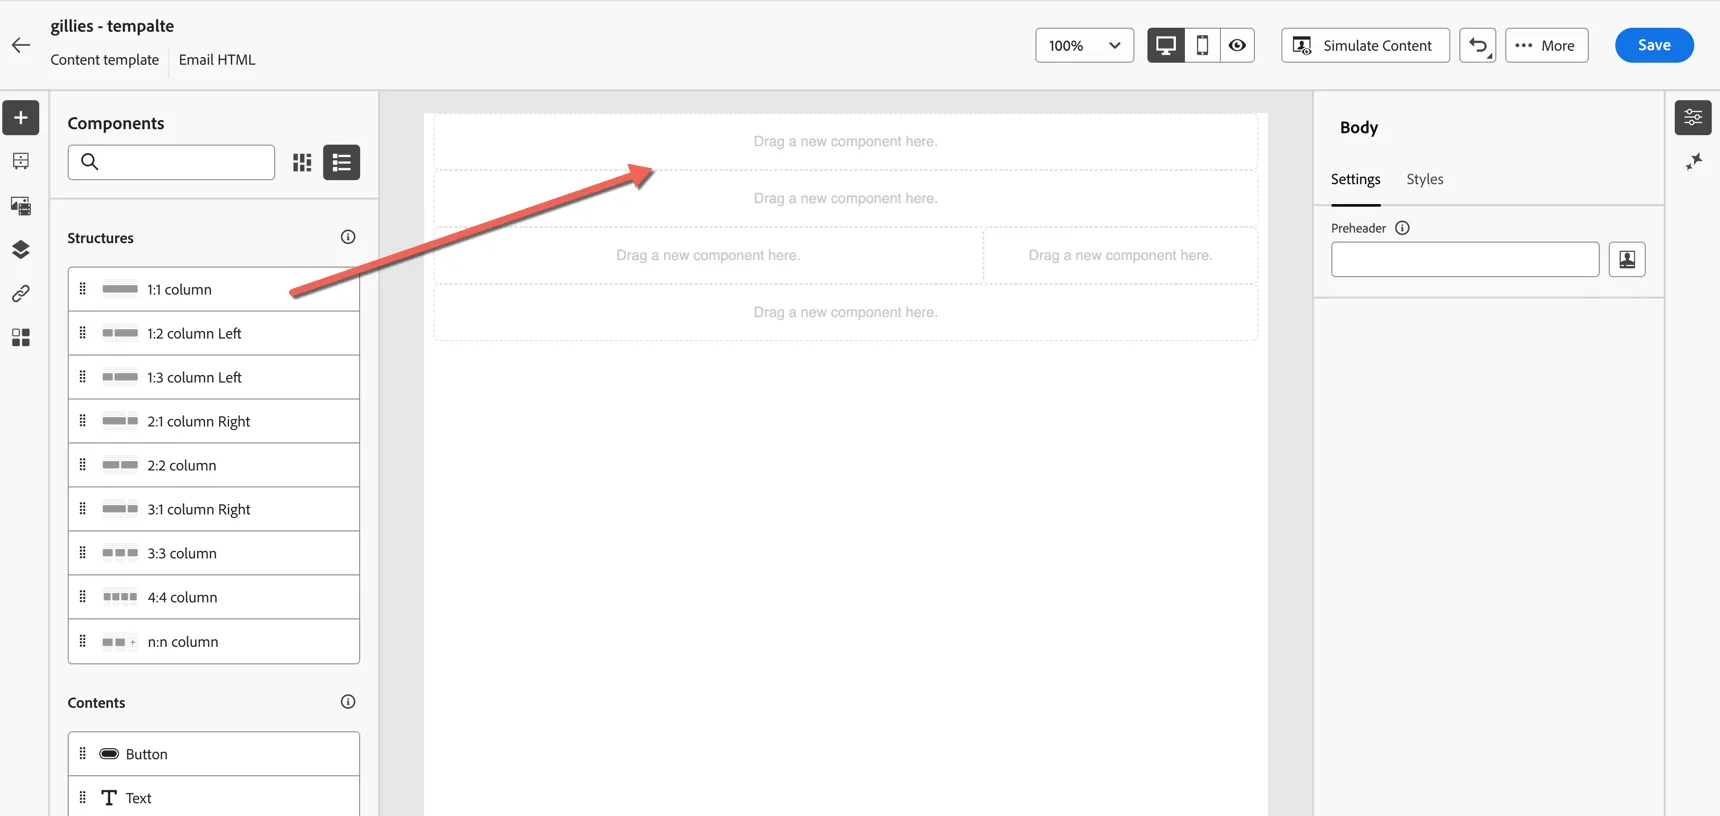Select desktop view mode
This screenshot has height=816, width=1720.
(x=1166, y=45)
